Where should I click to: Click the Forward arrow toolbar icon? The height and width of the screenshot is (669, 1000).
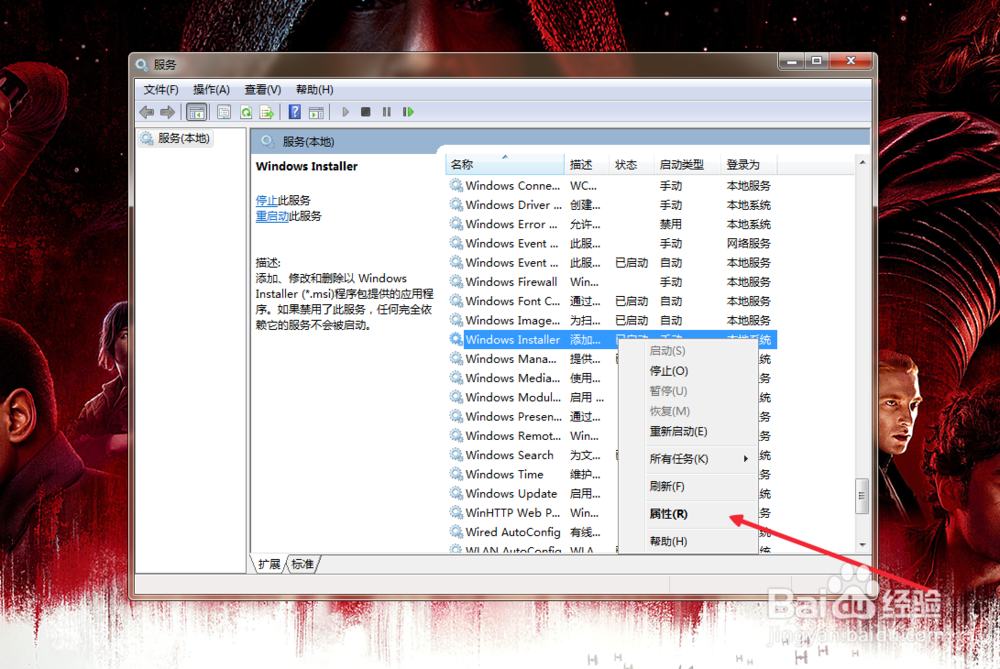pyautogui.click(x=168, y=112)
